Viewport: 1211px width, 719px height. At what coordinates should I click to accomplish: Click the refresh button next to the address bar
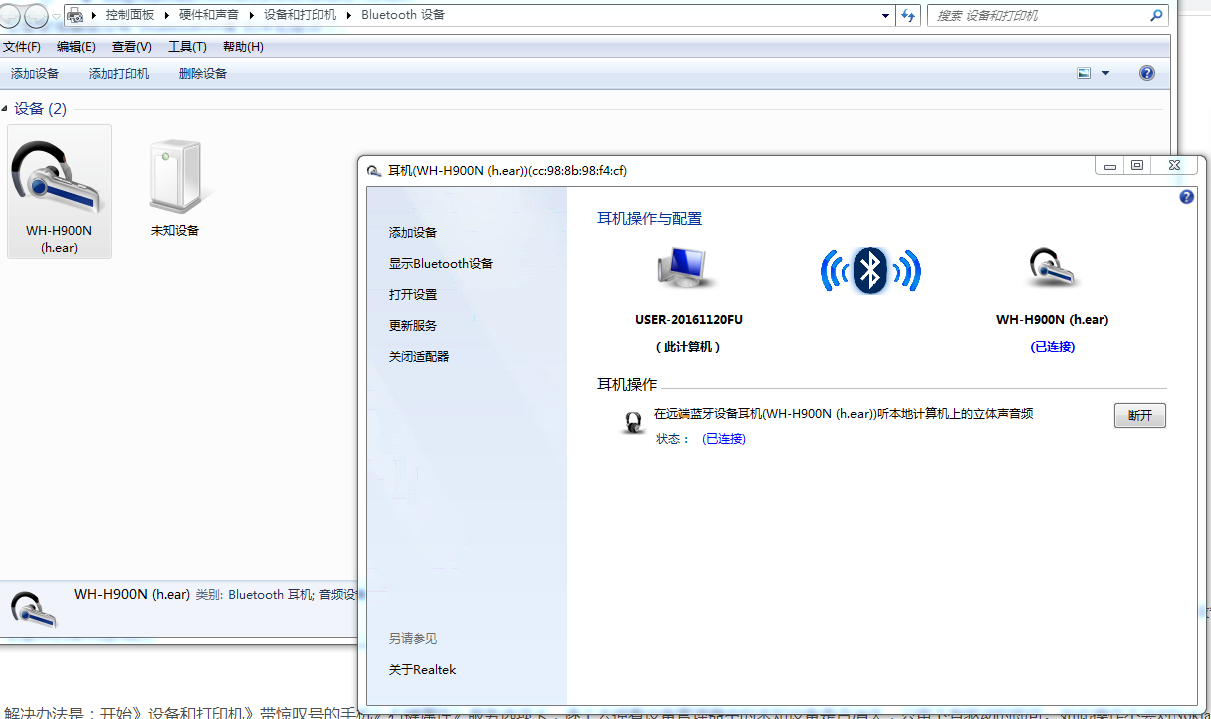point(908,15)
